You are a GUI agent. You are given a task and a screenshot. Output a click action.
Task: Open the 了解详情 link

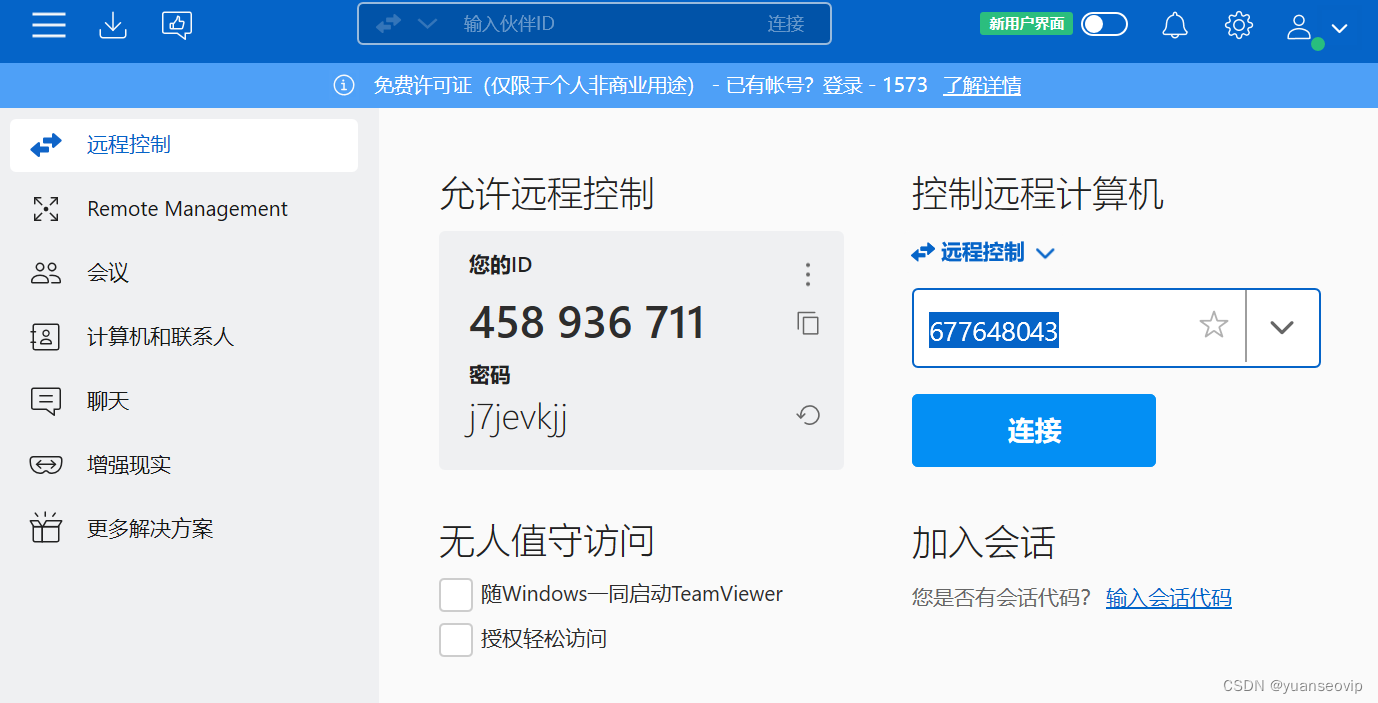click(x=982, y=86)
